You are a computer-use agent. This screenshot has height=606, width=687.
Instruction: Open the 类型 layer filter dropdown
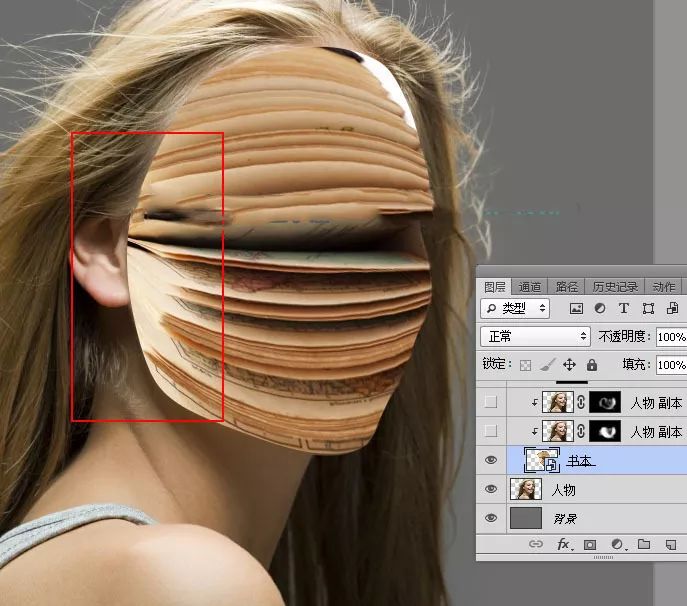click(x=515, y=308)
